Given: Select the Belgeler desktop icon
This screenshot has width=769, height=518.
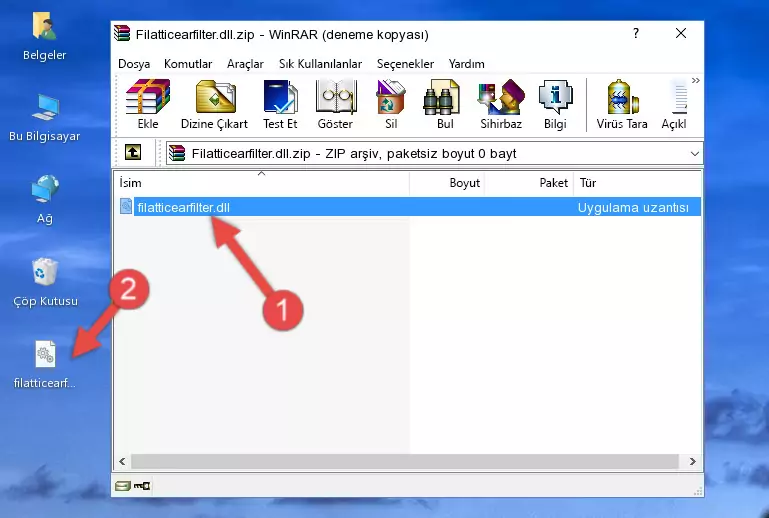Looking at the screenshot, I should (x=45, y=36).
